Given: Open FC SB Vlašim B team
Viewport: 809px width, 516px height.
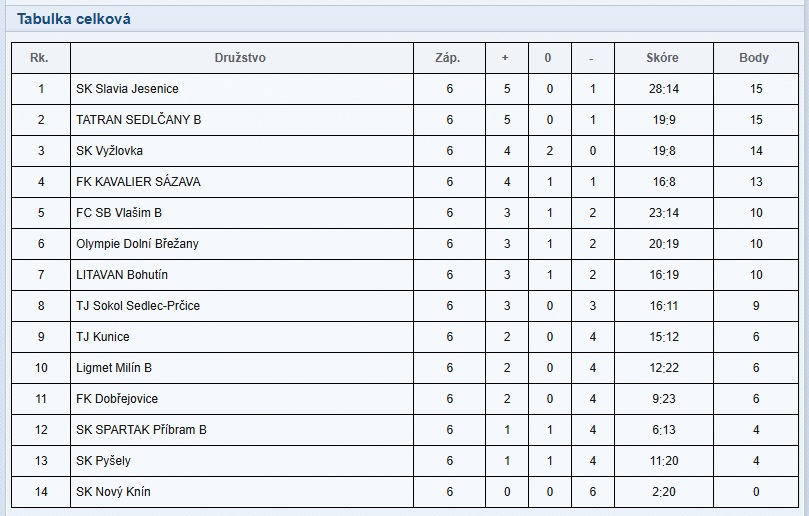Looking at the screenshot, I should [119, 213].
